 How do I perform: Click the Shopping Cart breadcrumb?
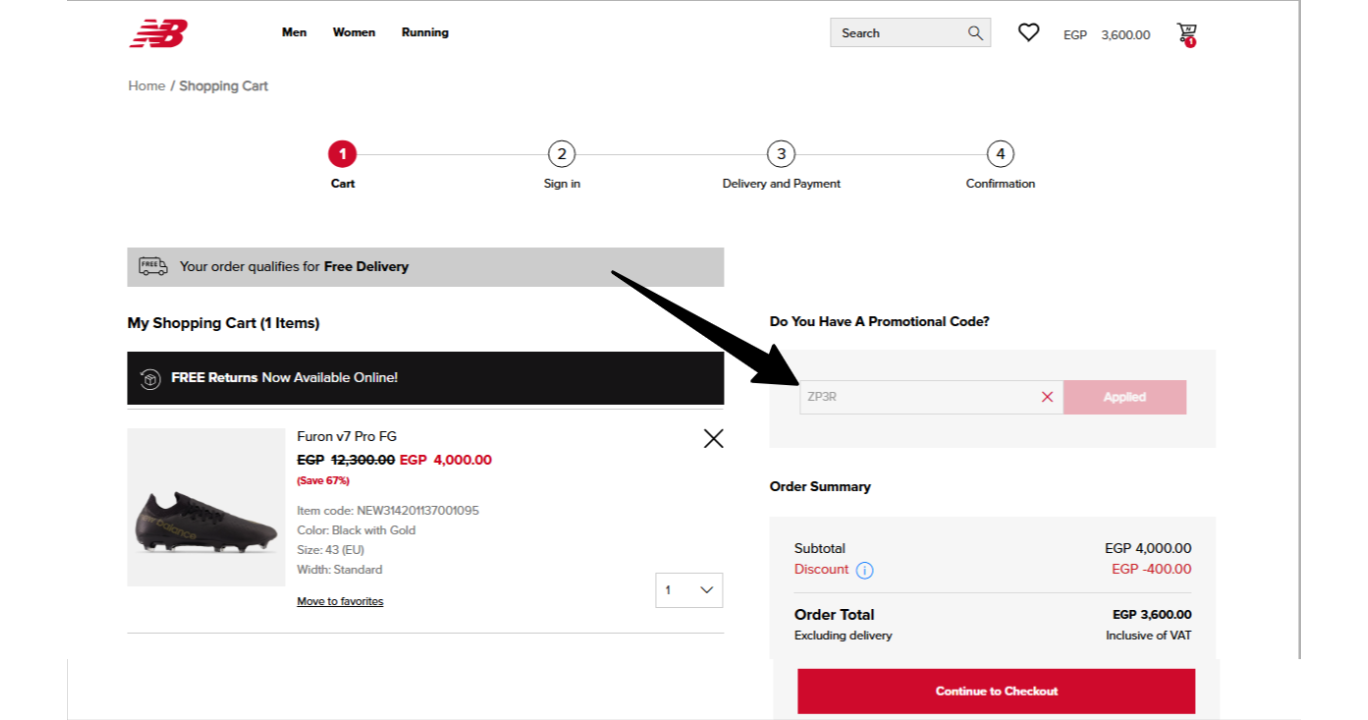click(x=224, y=86)
